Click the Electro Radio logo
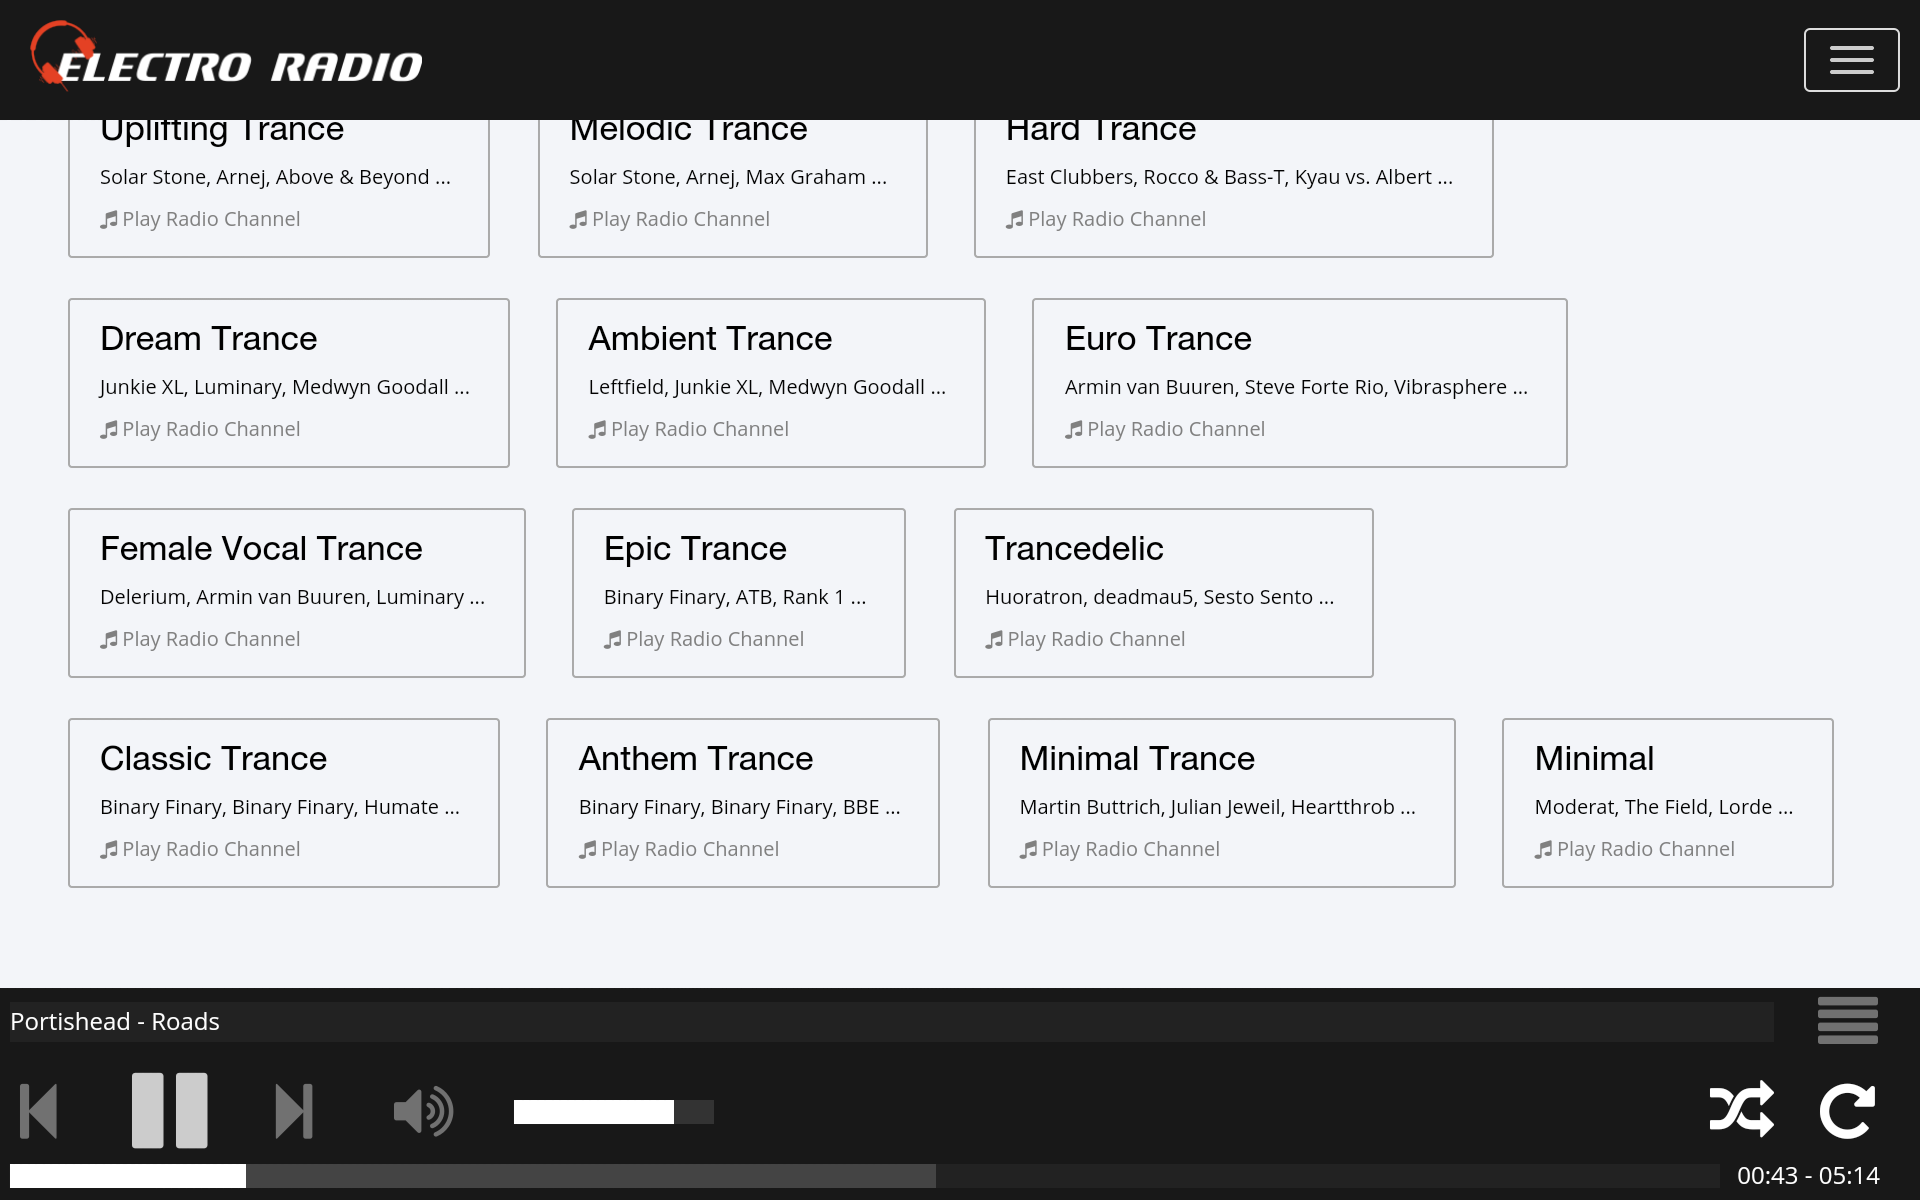The image size is (1920, 1200). tap(227, 57)
